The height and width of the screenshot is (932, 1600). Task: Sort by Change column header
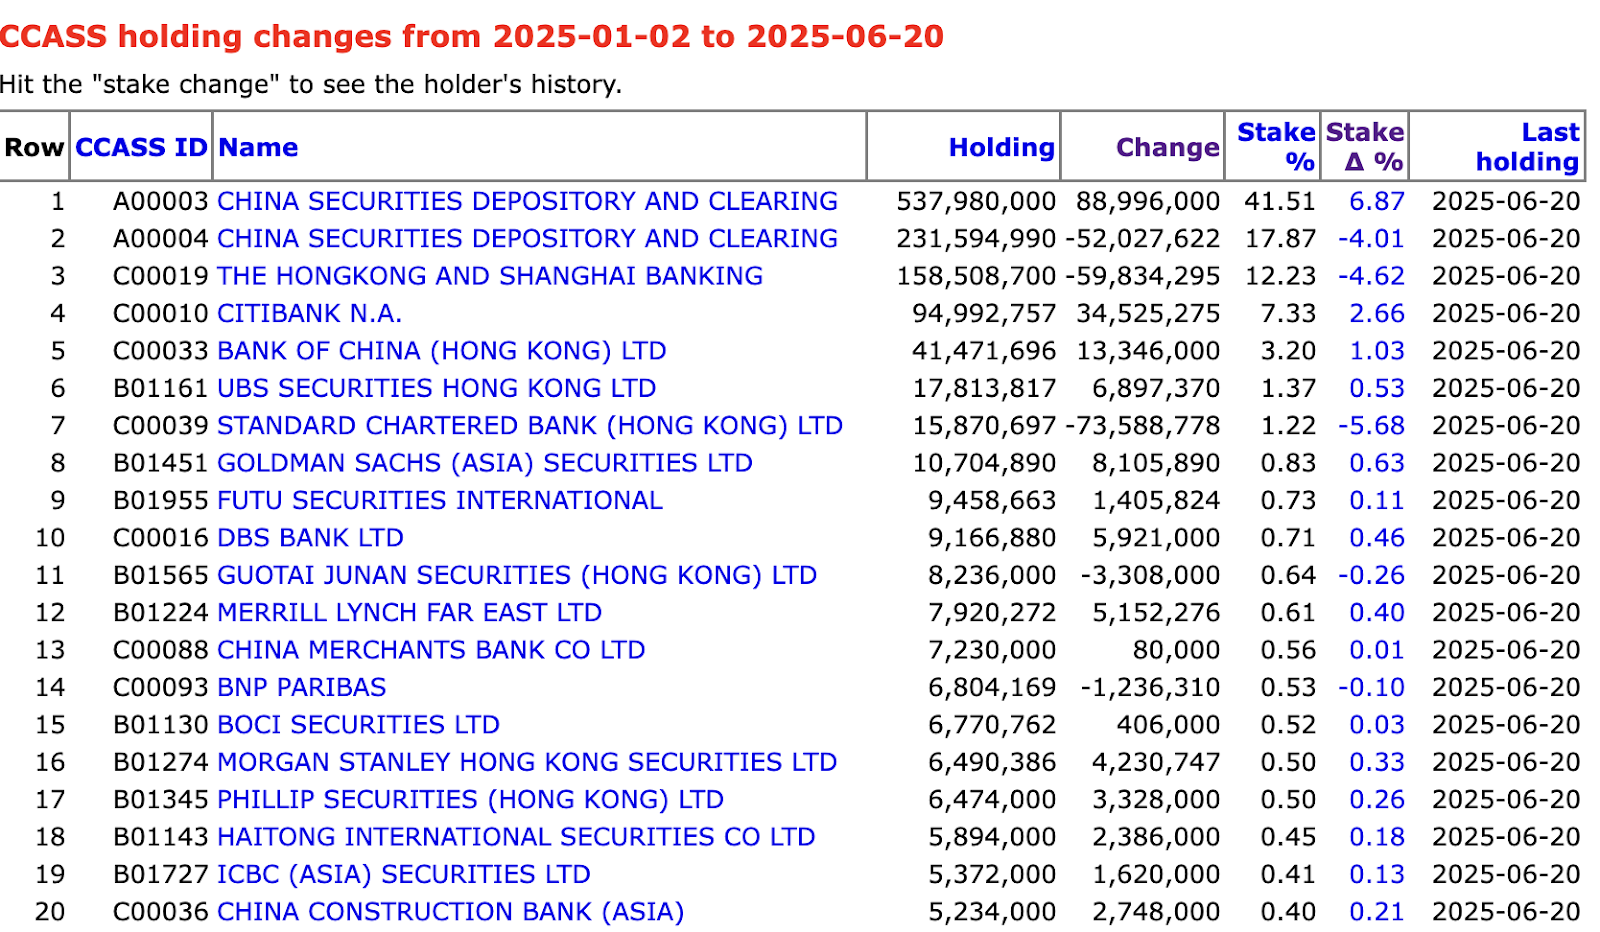tap(1167, 147)
